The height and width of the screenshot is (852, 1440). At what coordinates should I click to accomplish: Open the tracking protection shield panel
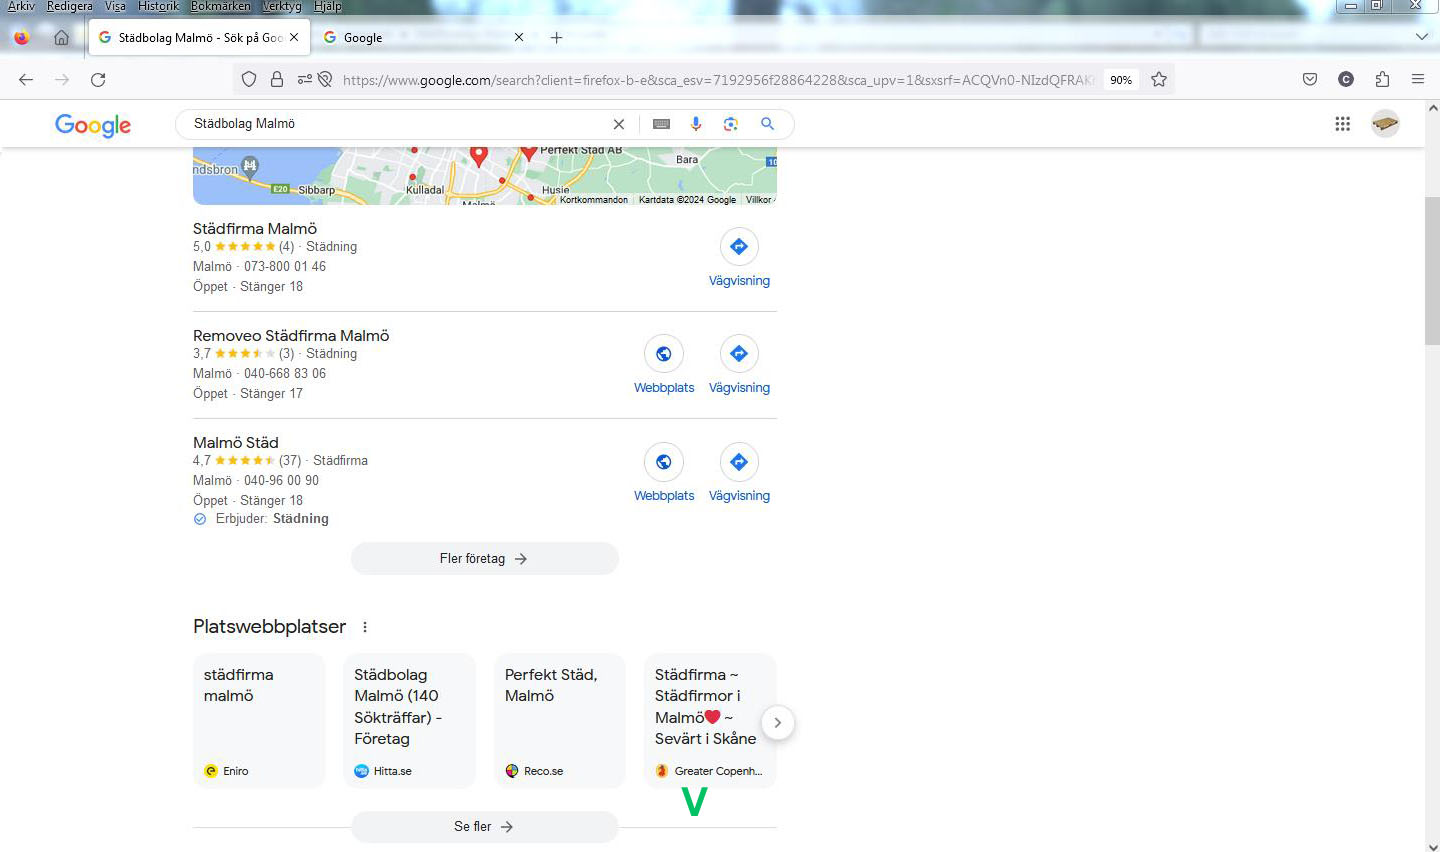(x=249, y=80)
